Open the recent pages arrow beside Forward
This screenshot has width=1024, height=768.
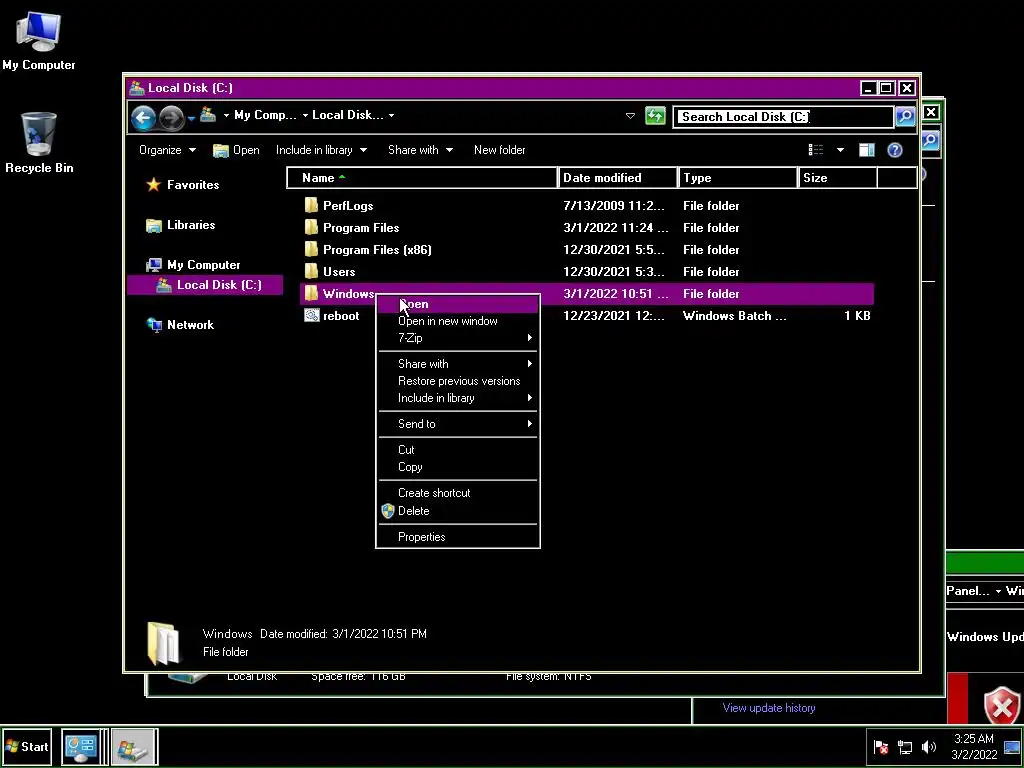pos(191,118)
